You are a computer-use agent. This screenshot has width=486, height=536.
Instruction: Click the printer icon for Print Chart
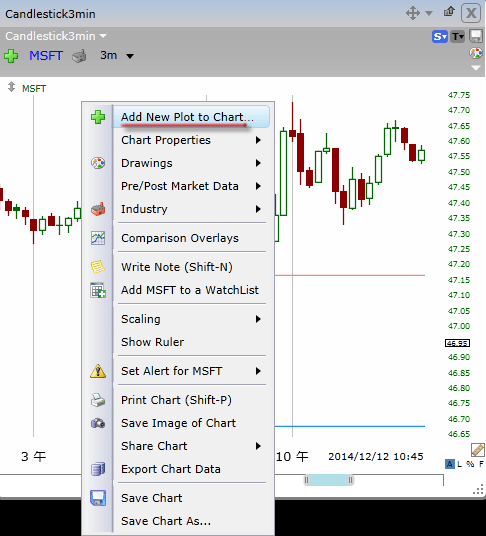coord(98,400)
